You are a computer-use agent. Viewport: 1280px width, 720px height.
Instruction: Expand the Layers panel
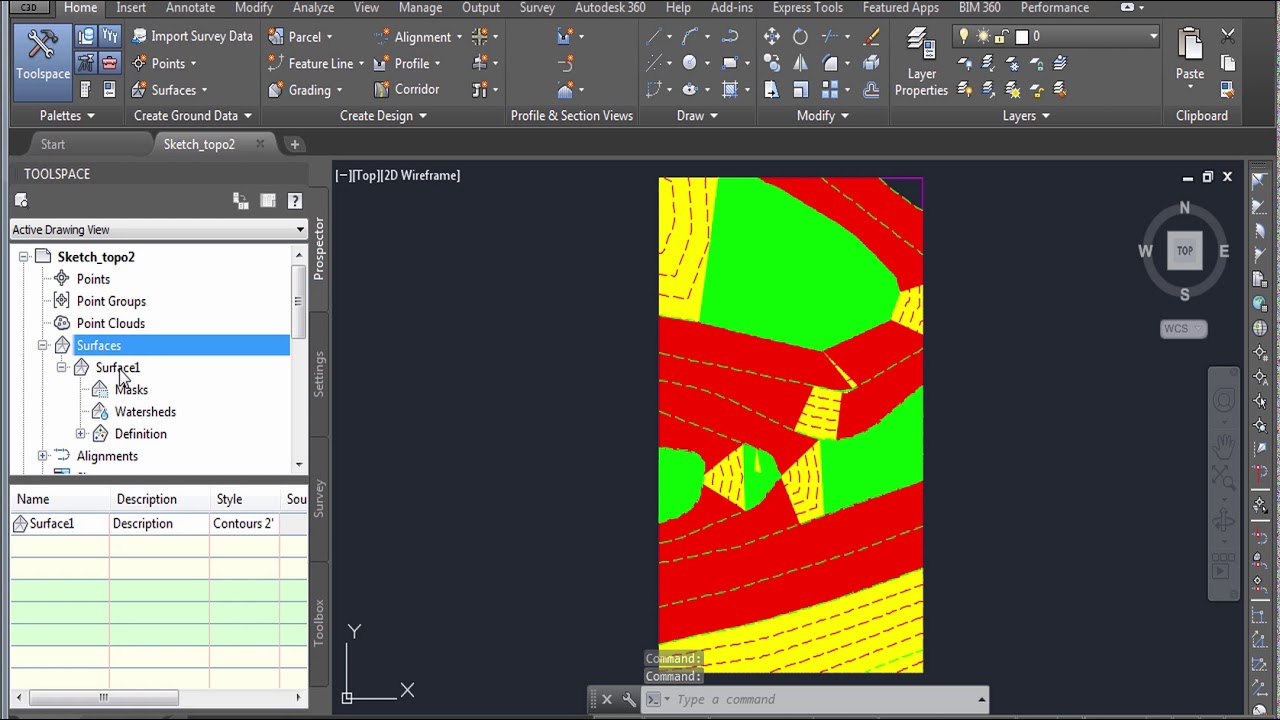pos(1026,115)
